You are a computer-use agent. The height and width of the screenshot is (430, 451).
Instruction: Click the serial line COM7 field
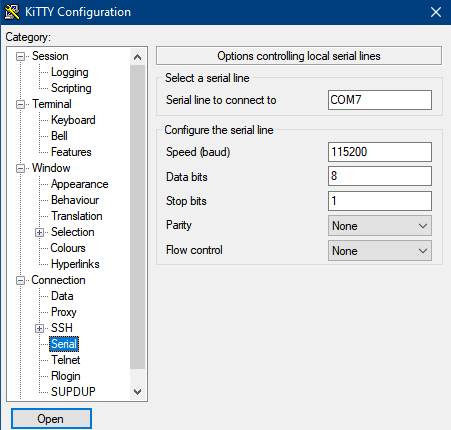tap(380, 100)
